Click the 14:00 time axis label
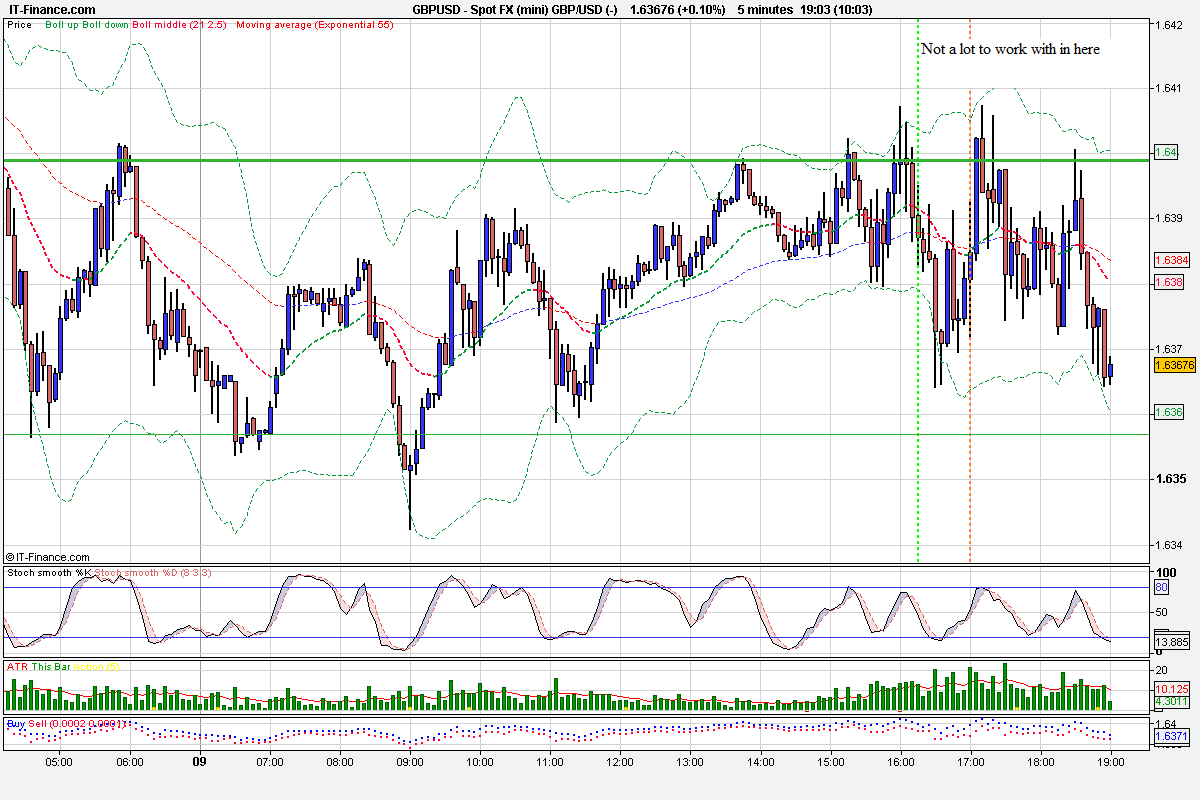The image size is (1200, 800). [x=760, y=761]
